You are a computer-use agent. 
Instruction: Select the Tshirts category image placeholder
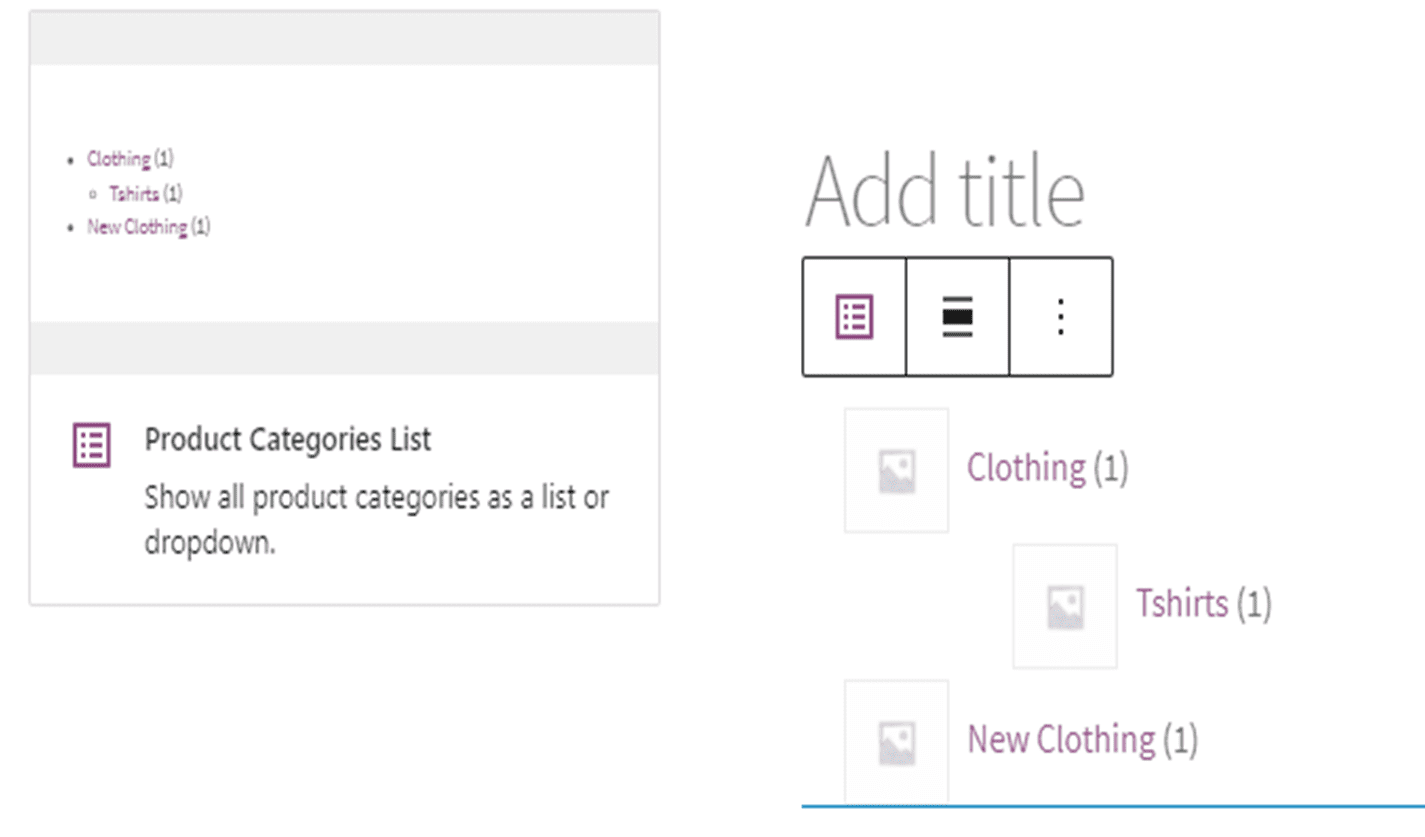click(x=1065, y=606)
